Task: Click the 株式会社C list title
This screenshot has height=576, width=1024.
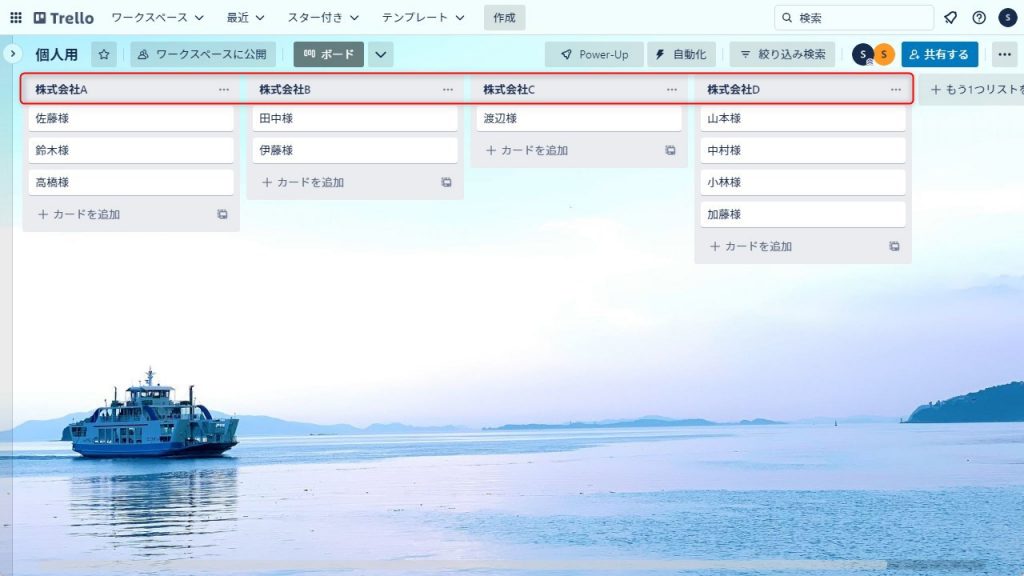Action: coord(509,89)
